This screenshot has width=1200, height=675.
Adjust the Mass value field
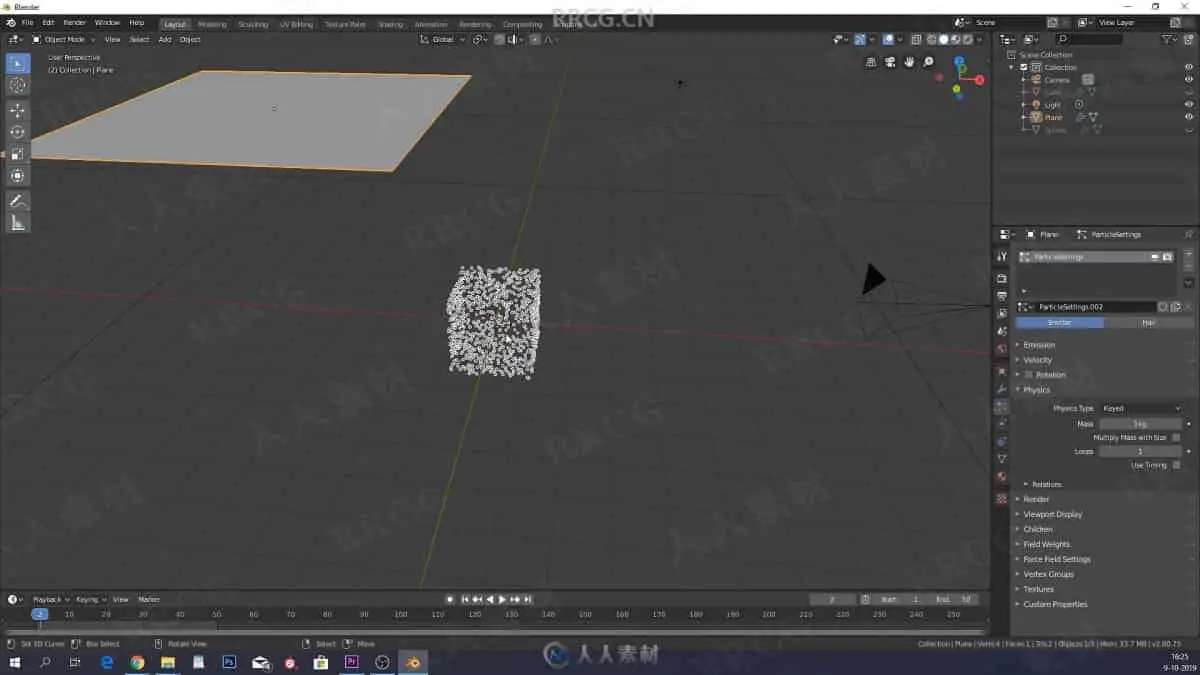[1140, 424]
